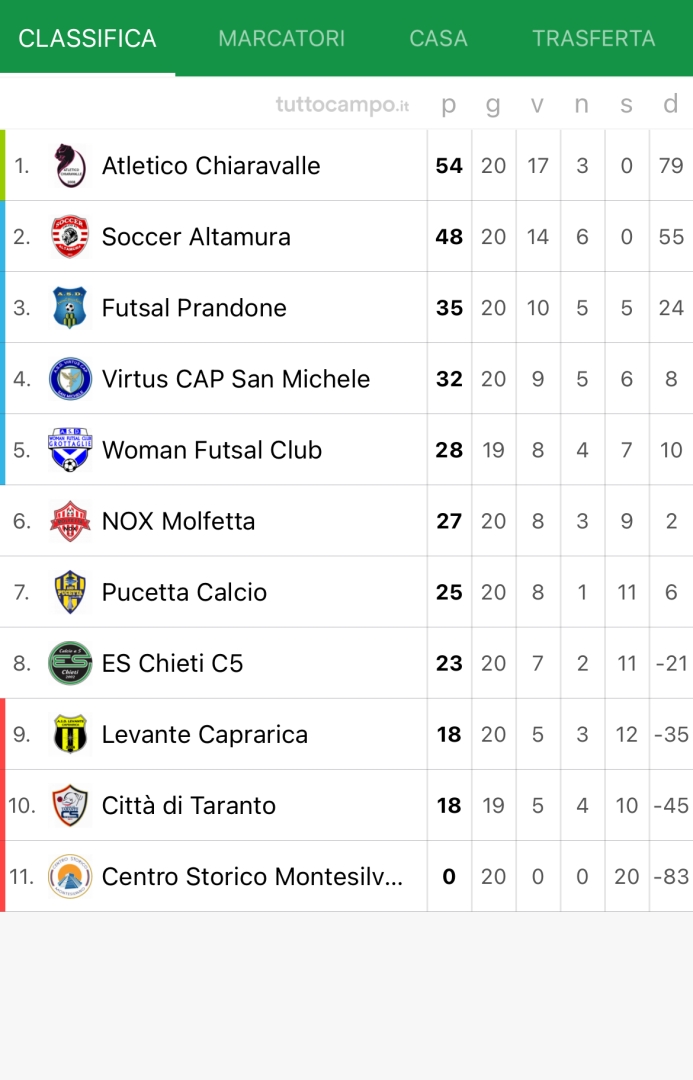
Task: Open the tuttocampo.it link
Action: [343, 105]
